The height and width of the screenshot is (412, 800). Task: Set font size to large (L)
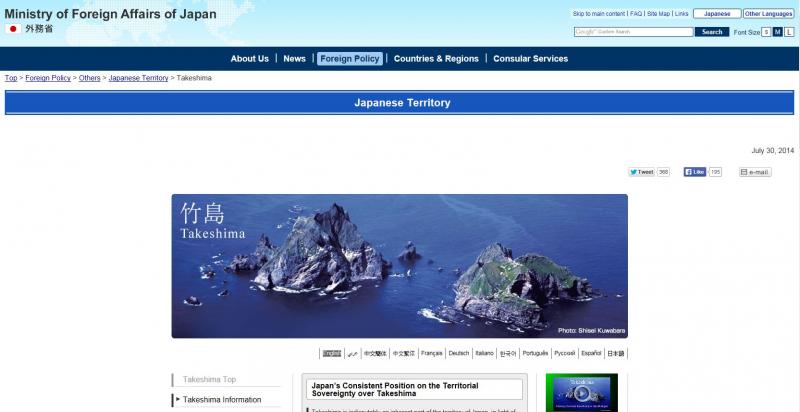[789, 32]
